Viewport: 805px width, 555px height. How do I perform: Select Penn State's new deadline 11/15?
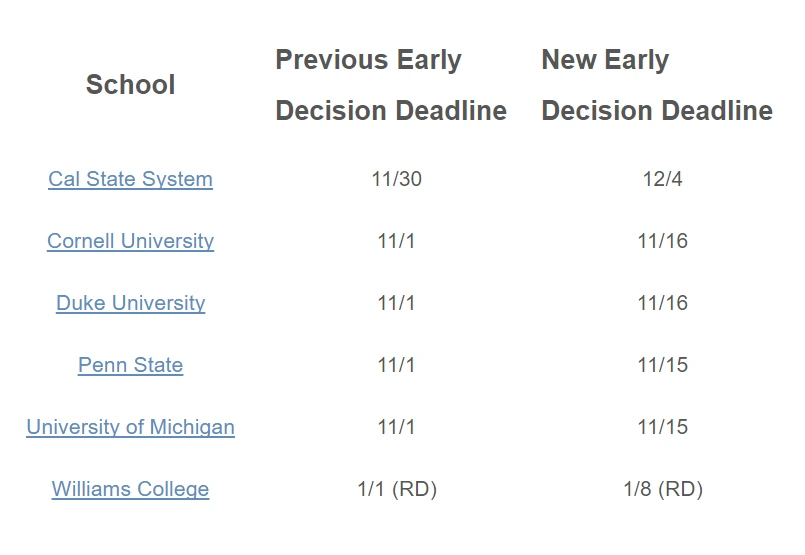click(663, 366)
